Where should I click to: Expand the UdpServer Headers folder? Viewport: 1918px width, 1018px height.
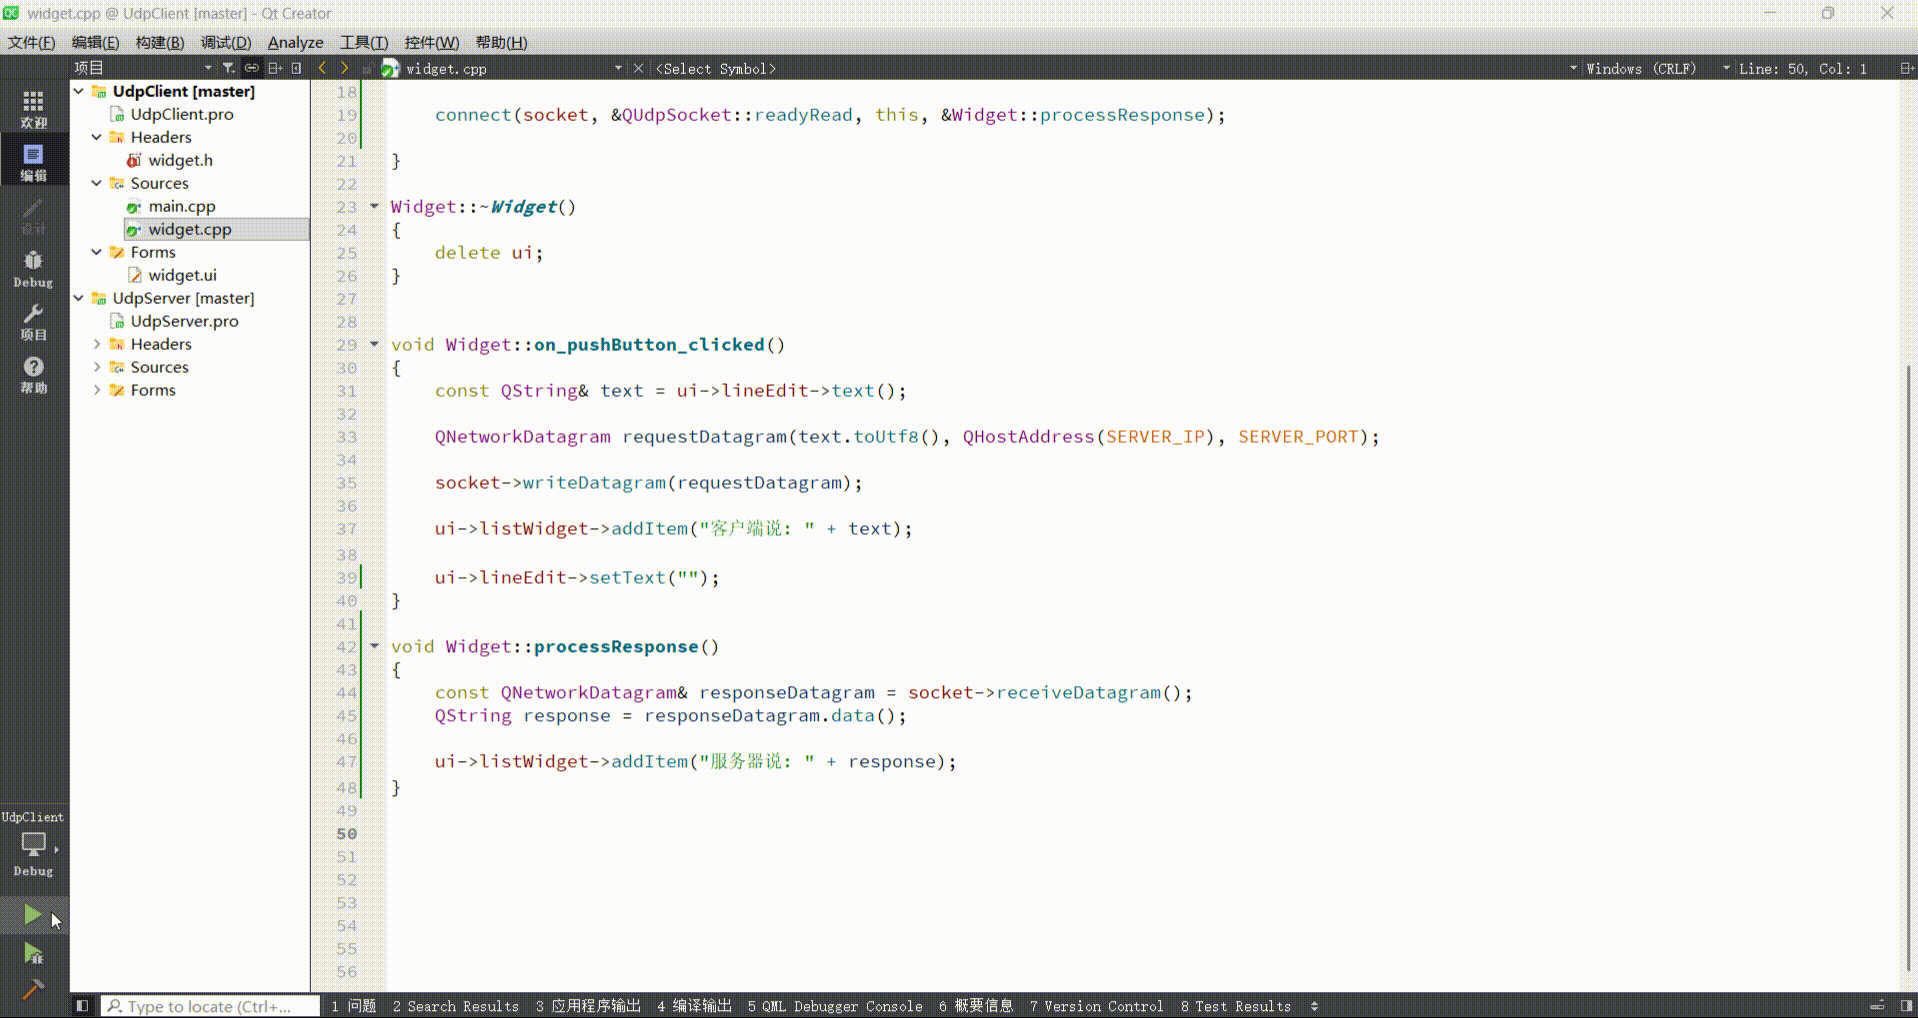click(x=97, y=344)
